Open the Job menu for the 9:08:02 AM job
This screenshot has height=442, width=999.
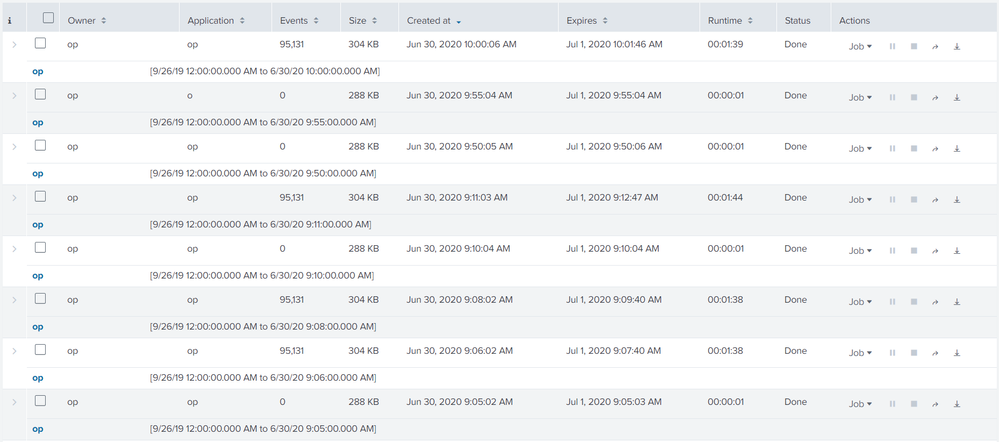click(860, 301)
